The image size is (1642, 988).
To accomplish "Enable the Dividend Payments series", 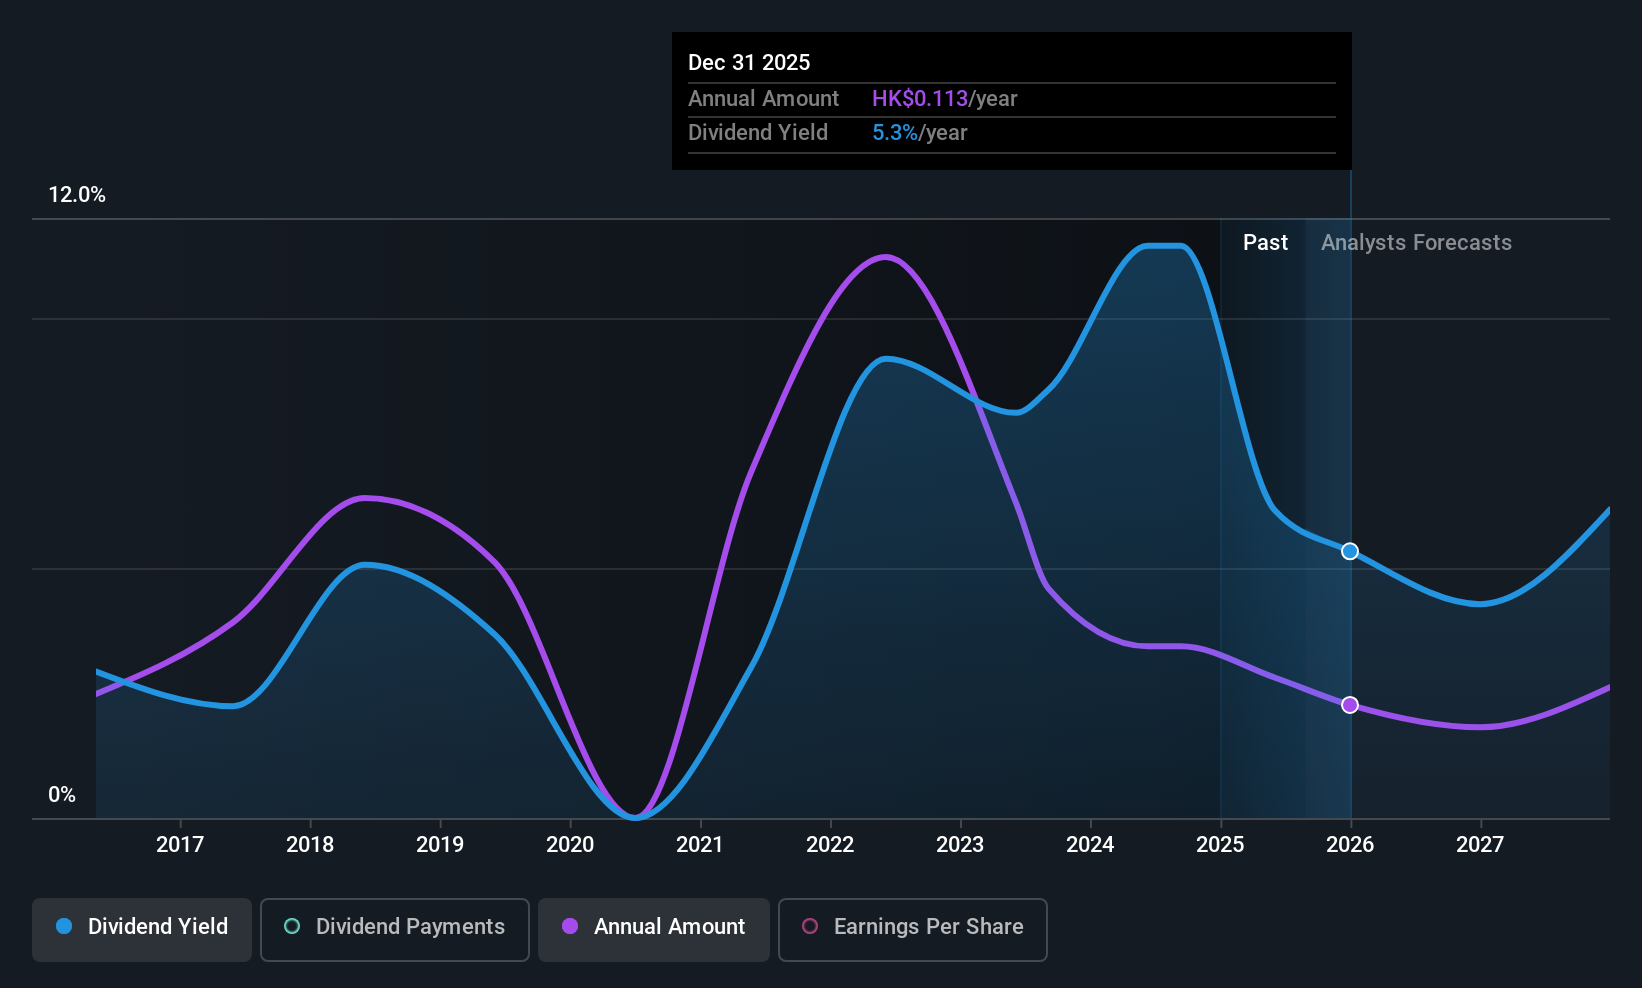I will pos(395,930).
